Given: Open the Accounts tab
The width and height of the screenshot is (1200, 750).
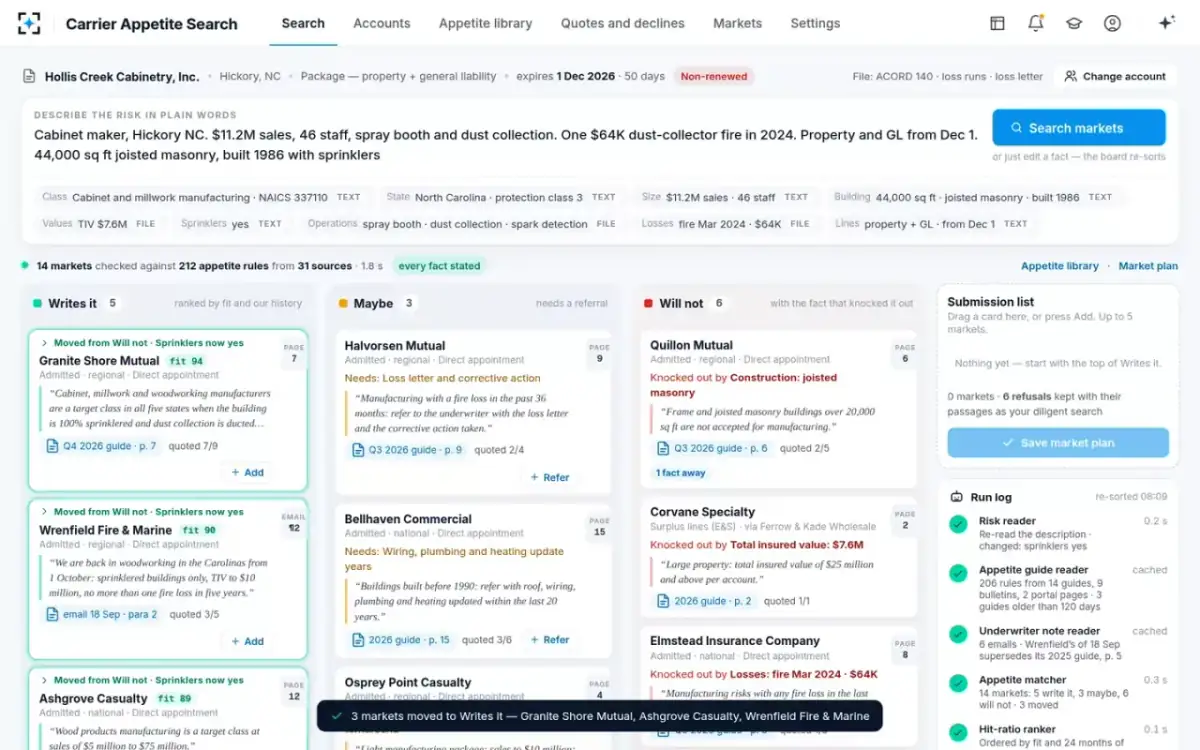Looking at the screenshot, I should tap(382, 23).
